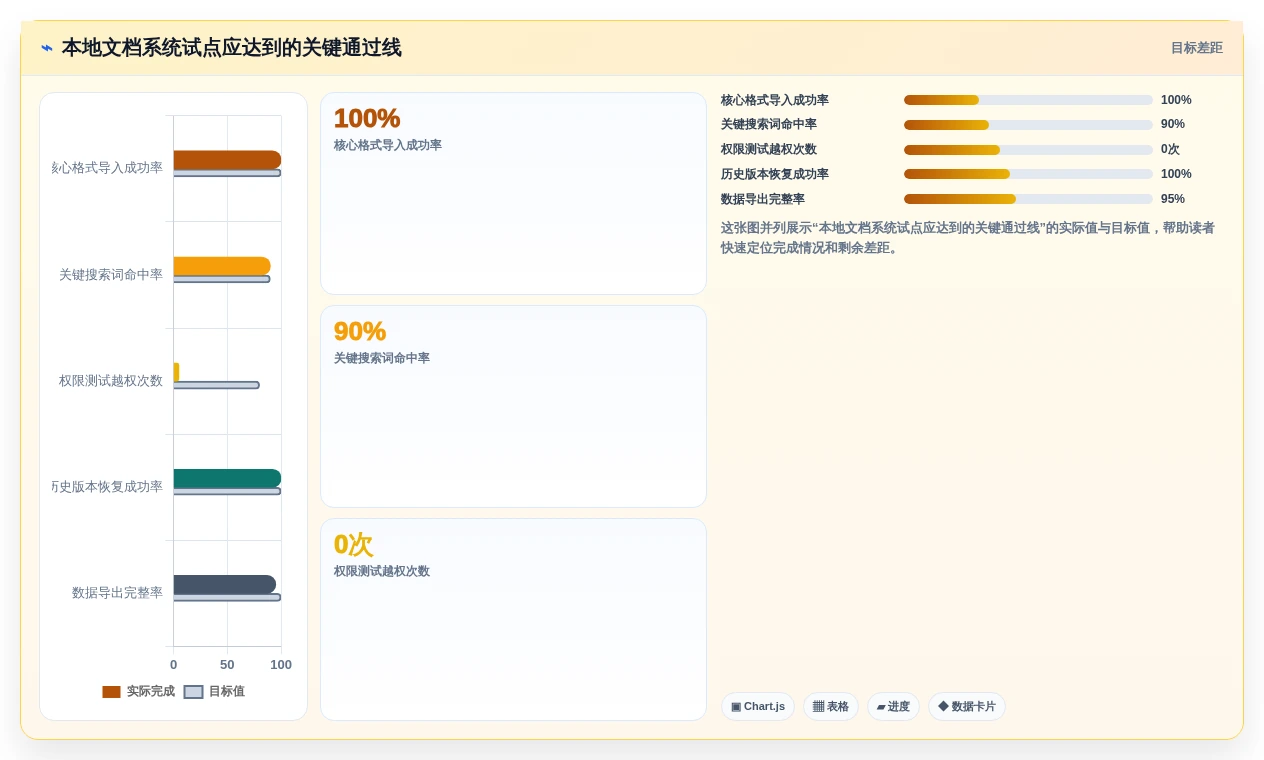The width and height of the screenshot is (1264, 760).
Task: Click the 关键搜索词命中率 chart axis label
Action: pyautogui.click(x=111, y=275)
